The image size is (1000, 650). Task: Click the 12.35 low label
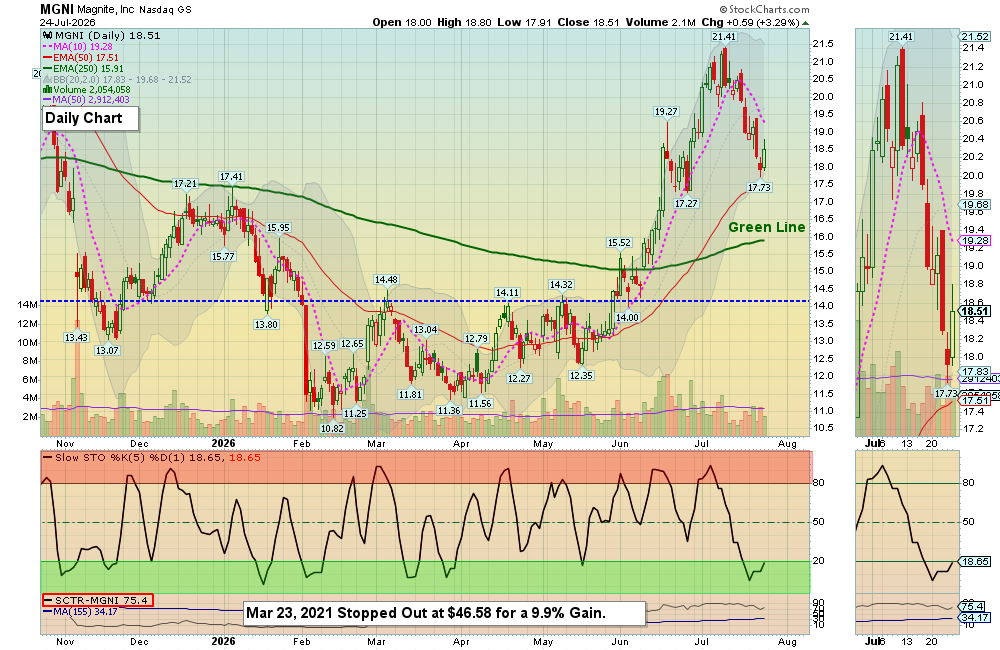click(581, 376)
